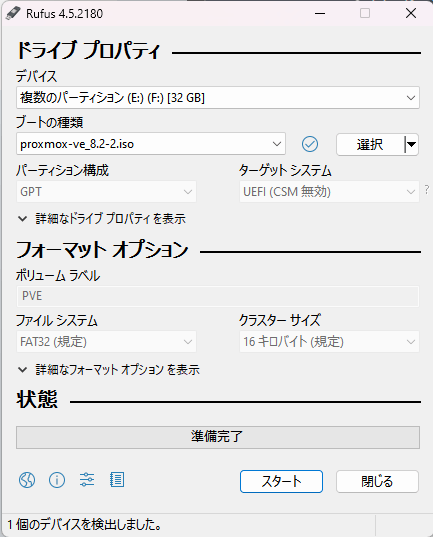Open the 選択 button split arrow
The height and width of the screenshot is (537, 433).
pos(411,144)
